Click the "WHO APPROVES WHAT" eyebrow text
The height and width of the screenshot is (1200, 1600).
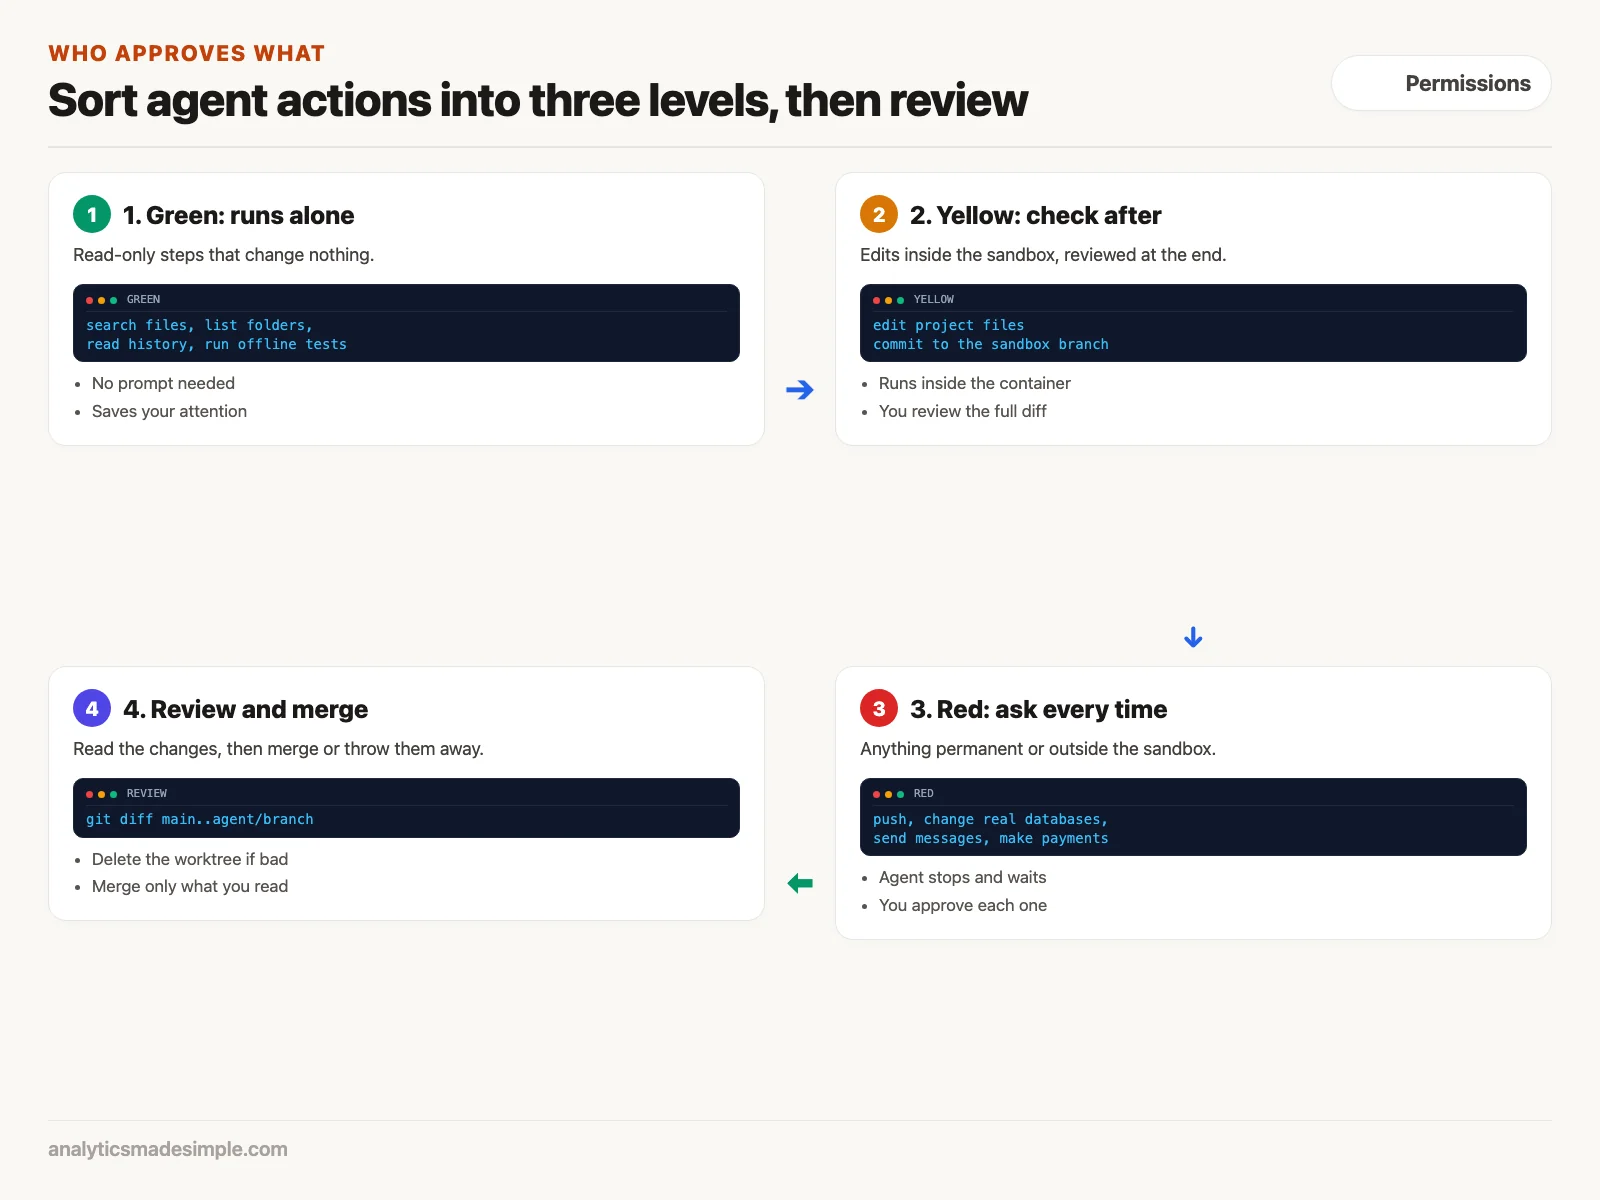(x=187, y=53)
